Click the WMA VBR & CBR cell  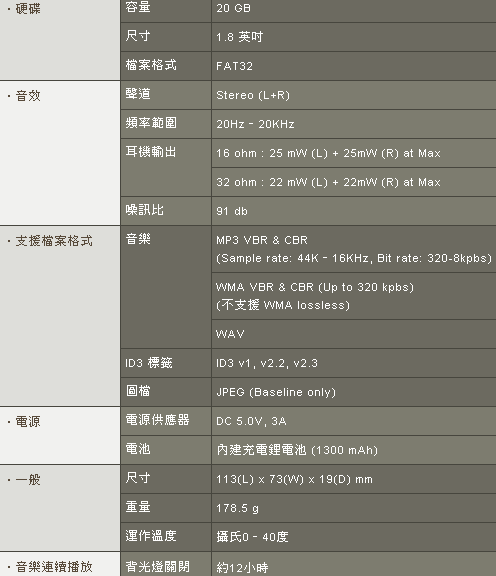(354, 296)
